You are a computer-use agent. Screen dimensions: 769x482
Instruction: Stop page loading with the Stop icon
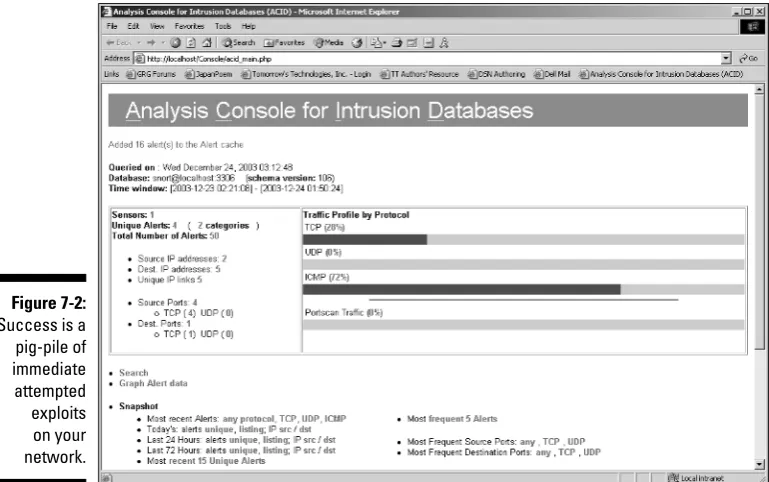(x=176, y=43)
